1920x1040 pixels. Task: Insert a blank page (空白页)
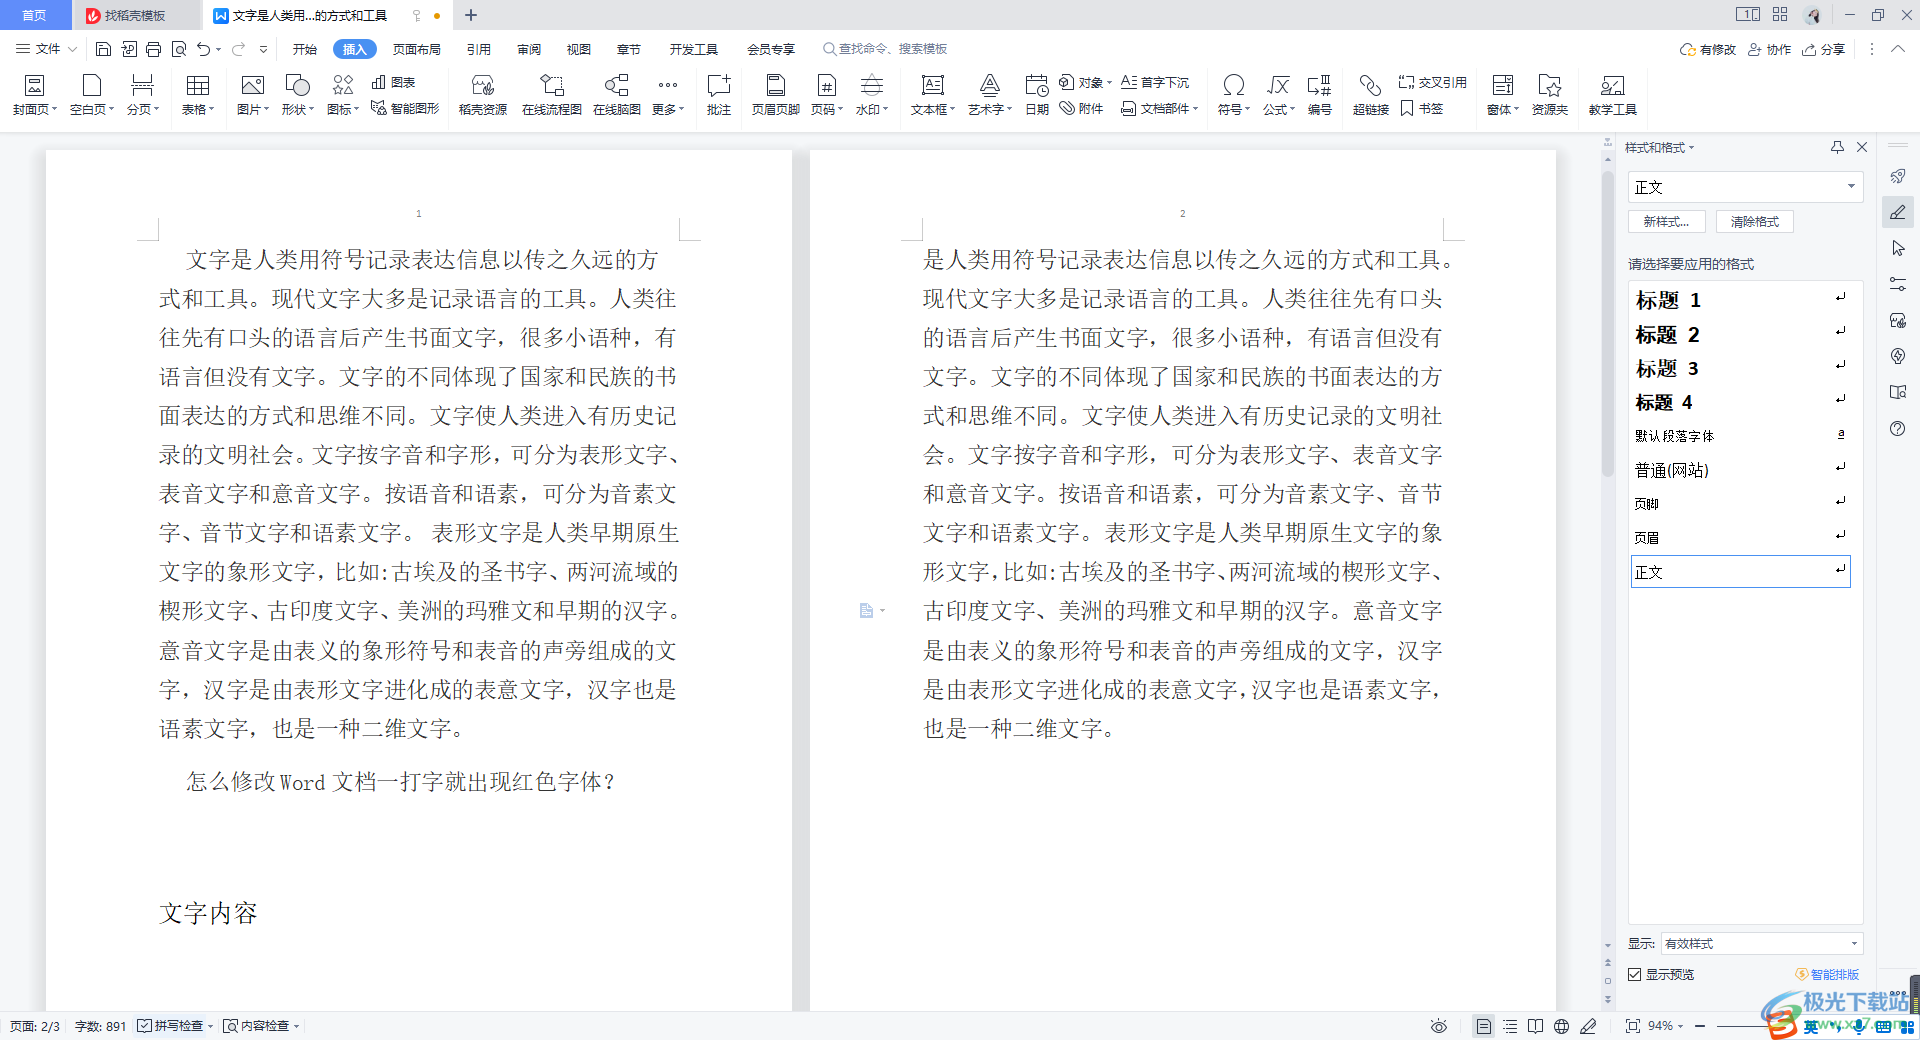[x=92, y=95]
